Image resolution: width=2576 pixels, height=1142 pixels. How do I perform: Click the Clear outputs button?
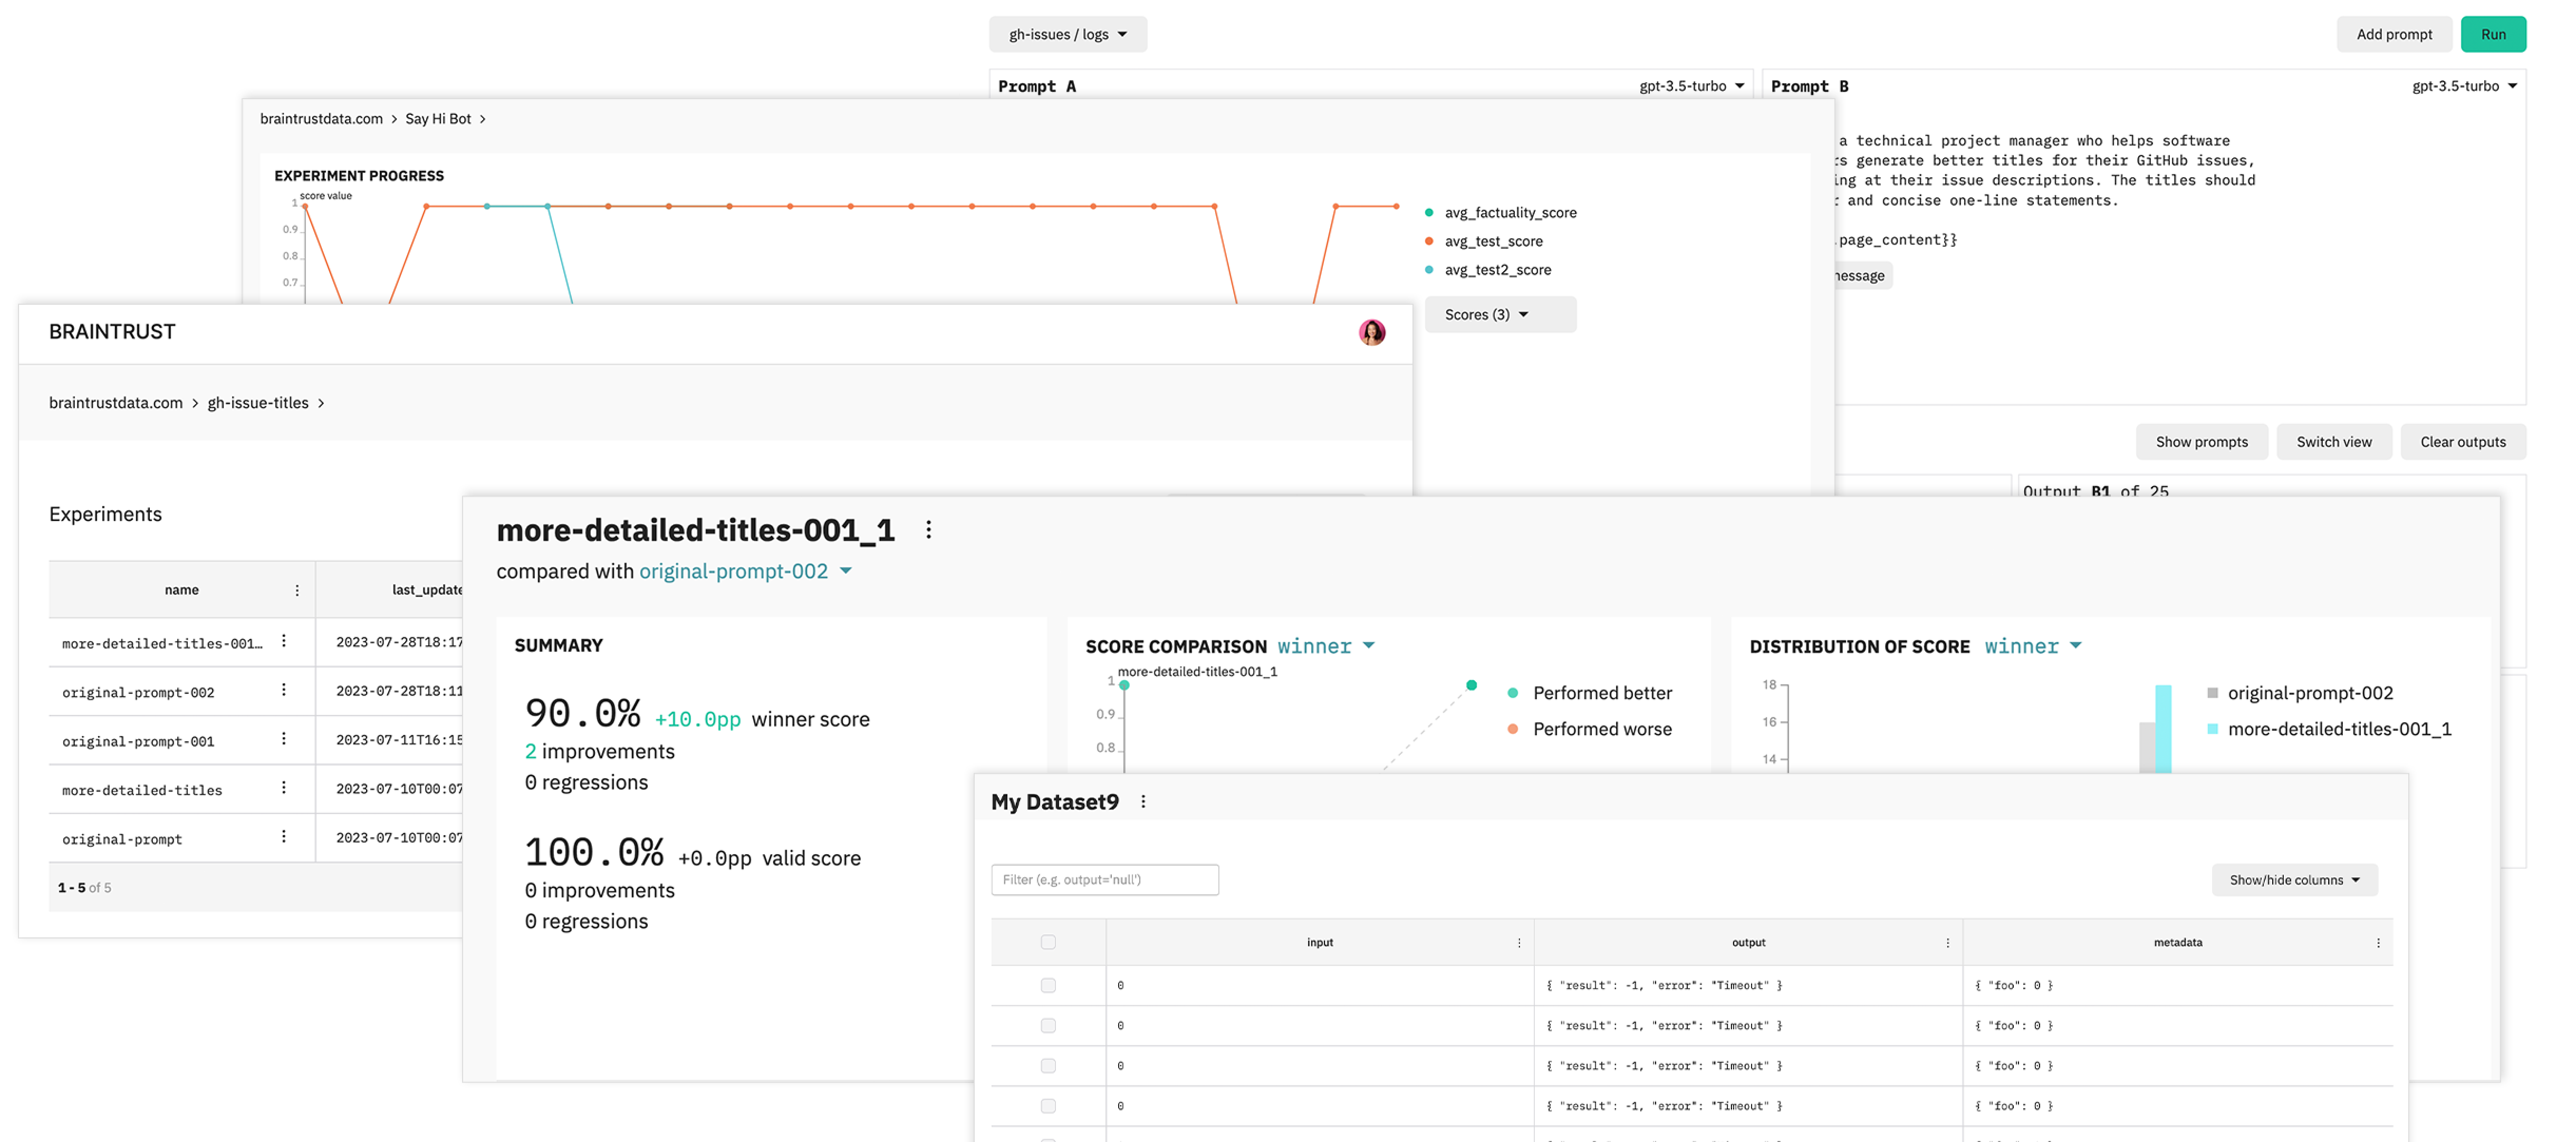2462,442
